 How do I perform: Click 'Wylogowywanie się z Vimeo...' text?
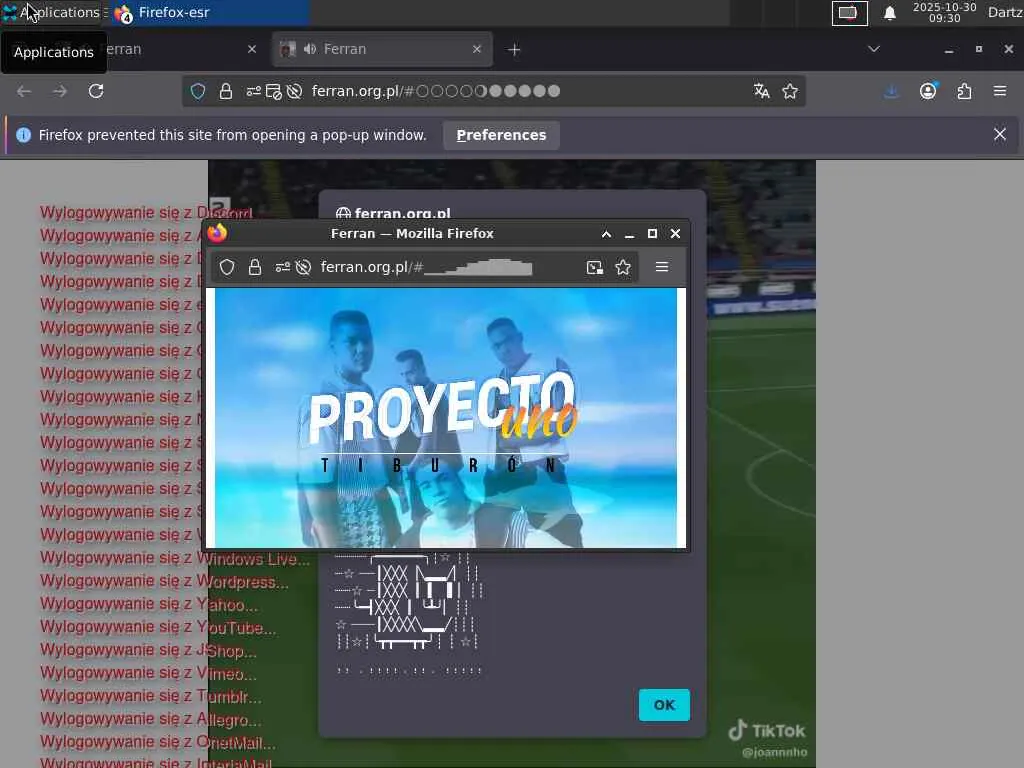[148, 673]
